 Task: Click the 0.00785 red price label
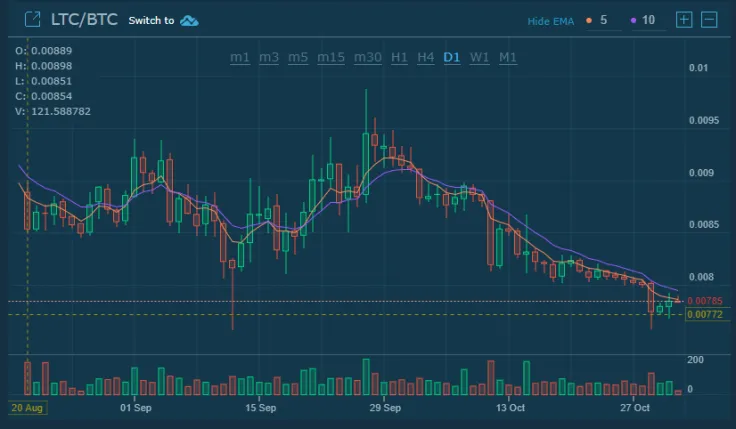coord(705,301)
